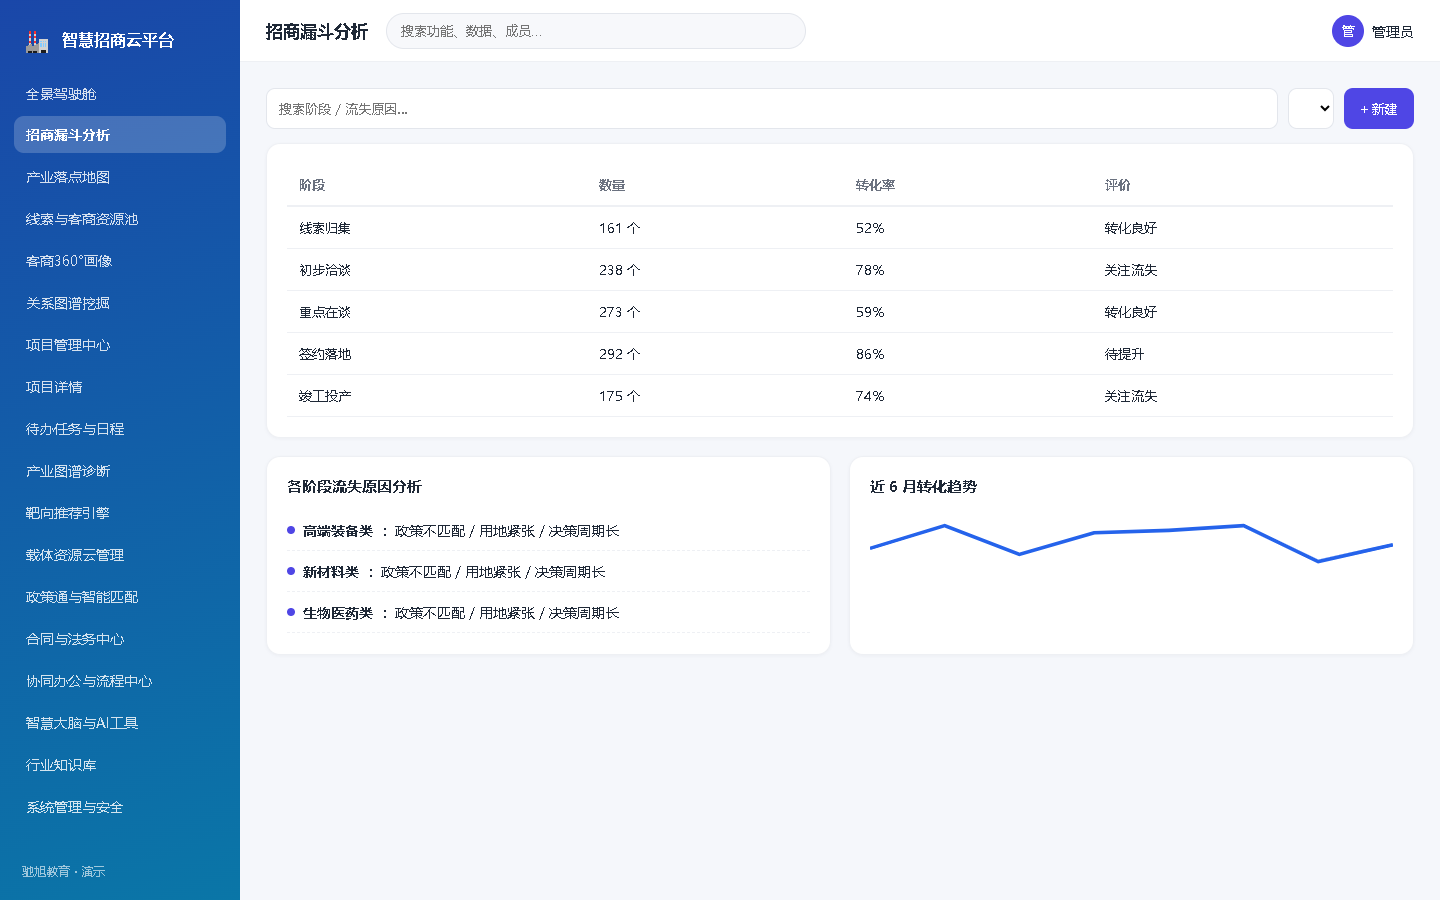Select 载体资源云管理
1440x900 pixels.
click(120, 555)
